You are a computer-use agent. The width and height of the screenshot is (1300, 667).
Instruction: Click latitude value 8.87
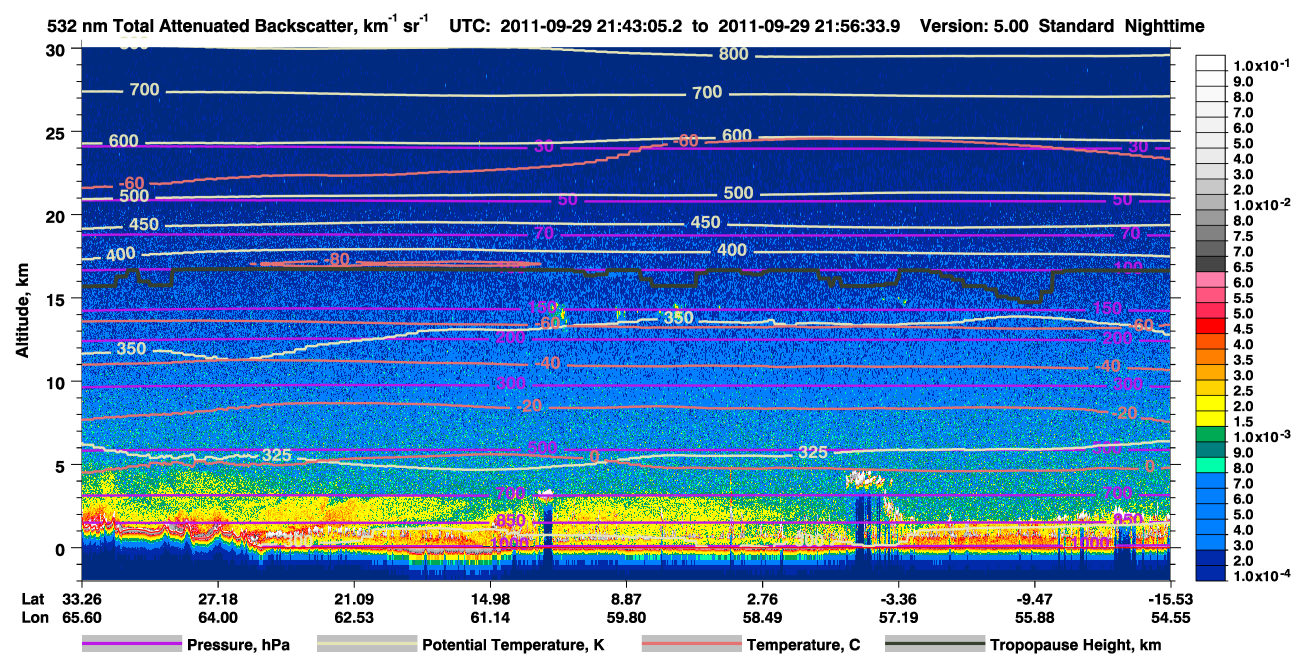[x=626, y=599]
